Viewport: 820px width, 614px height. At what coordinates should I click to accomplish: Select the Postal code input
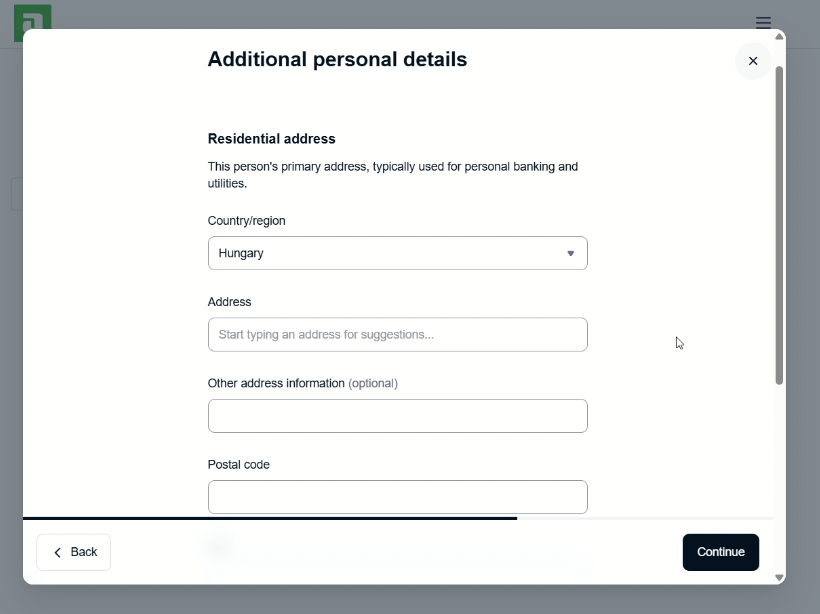(x=397, y=497)
